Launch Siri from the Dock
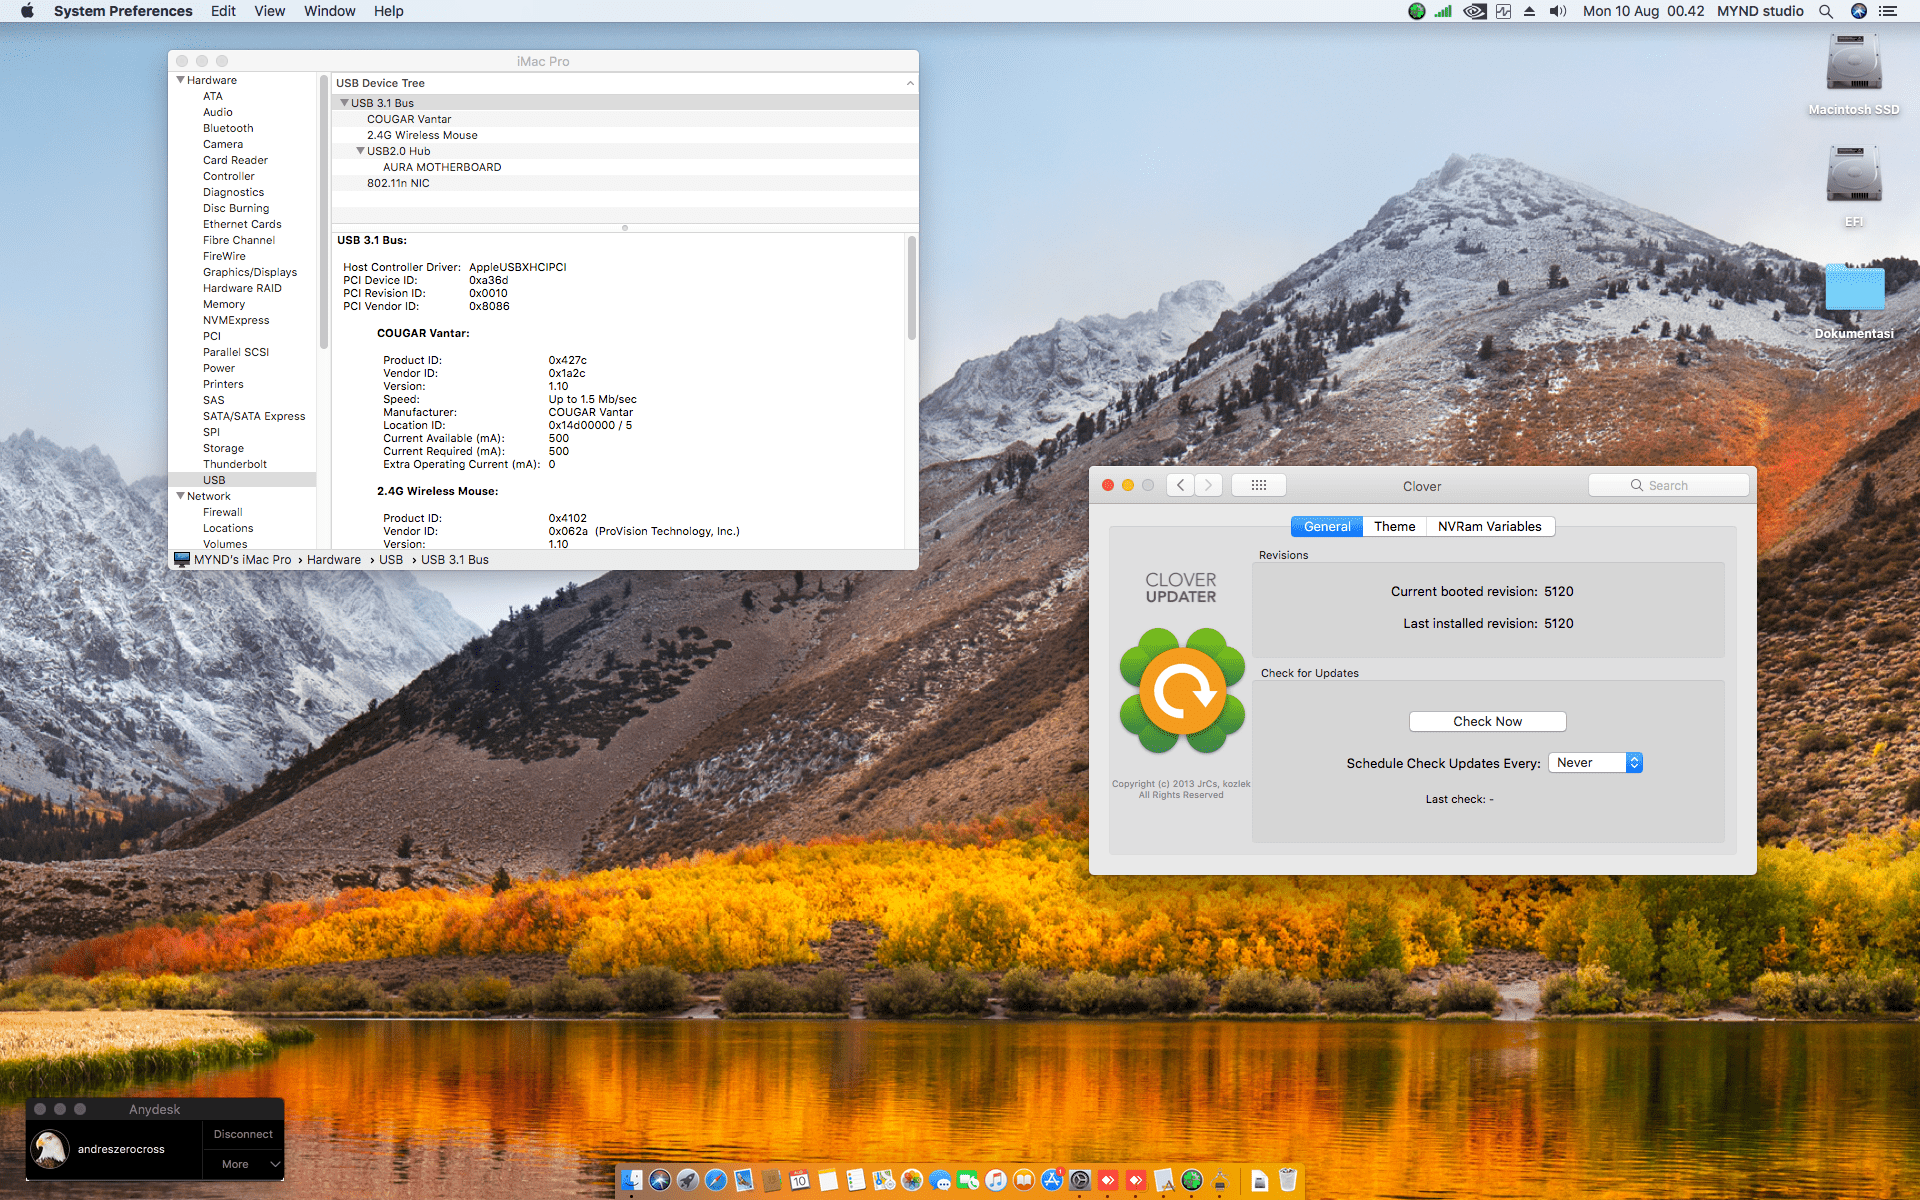Screen dimensions: 1920x1200 click(x=660, y=1180)
